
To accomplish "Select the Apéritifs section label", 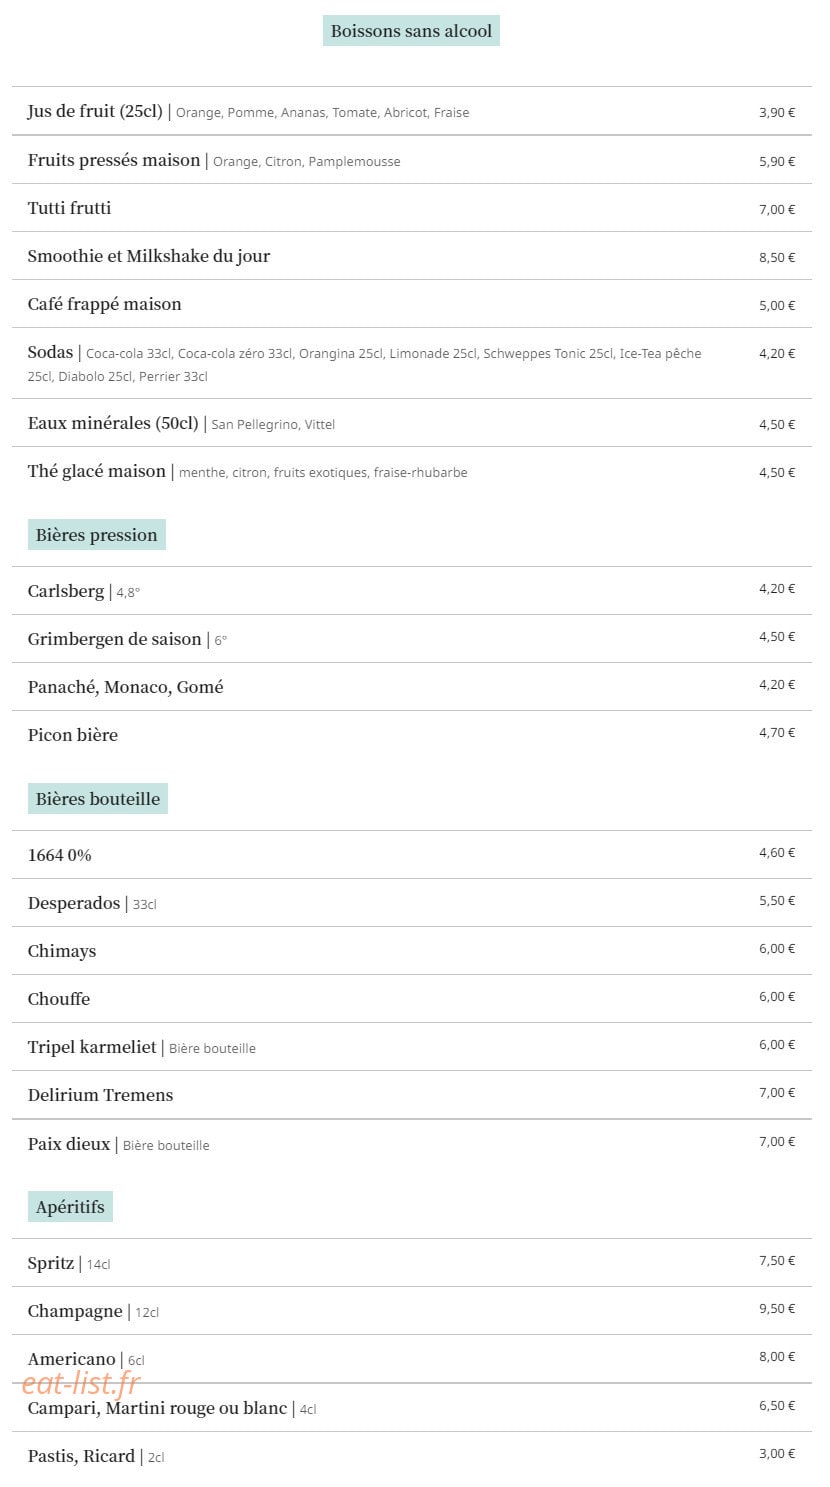I will tap(70, 1207).
